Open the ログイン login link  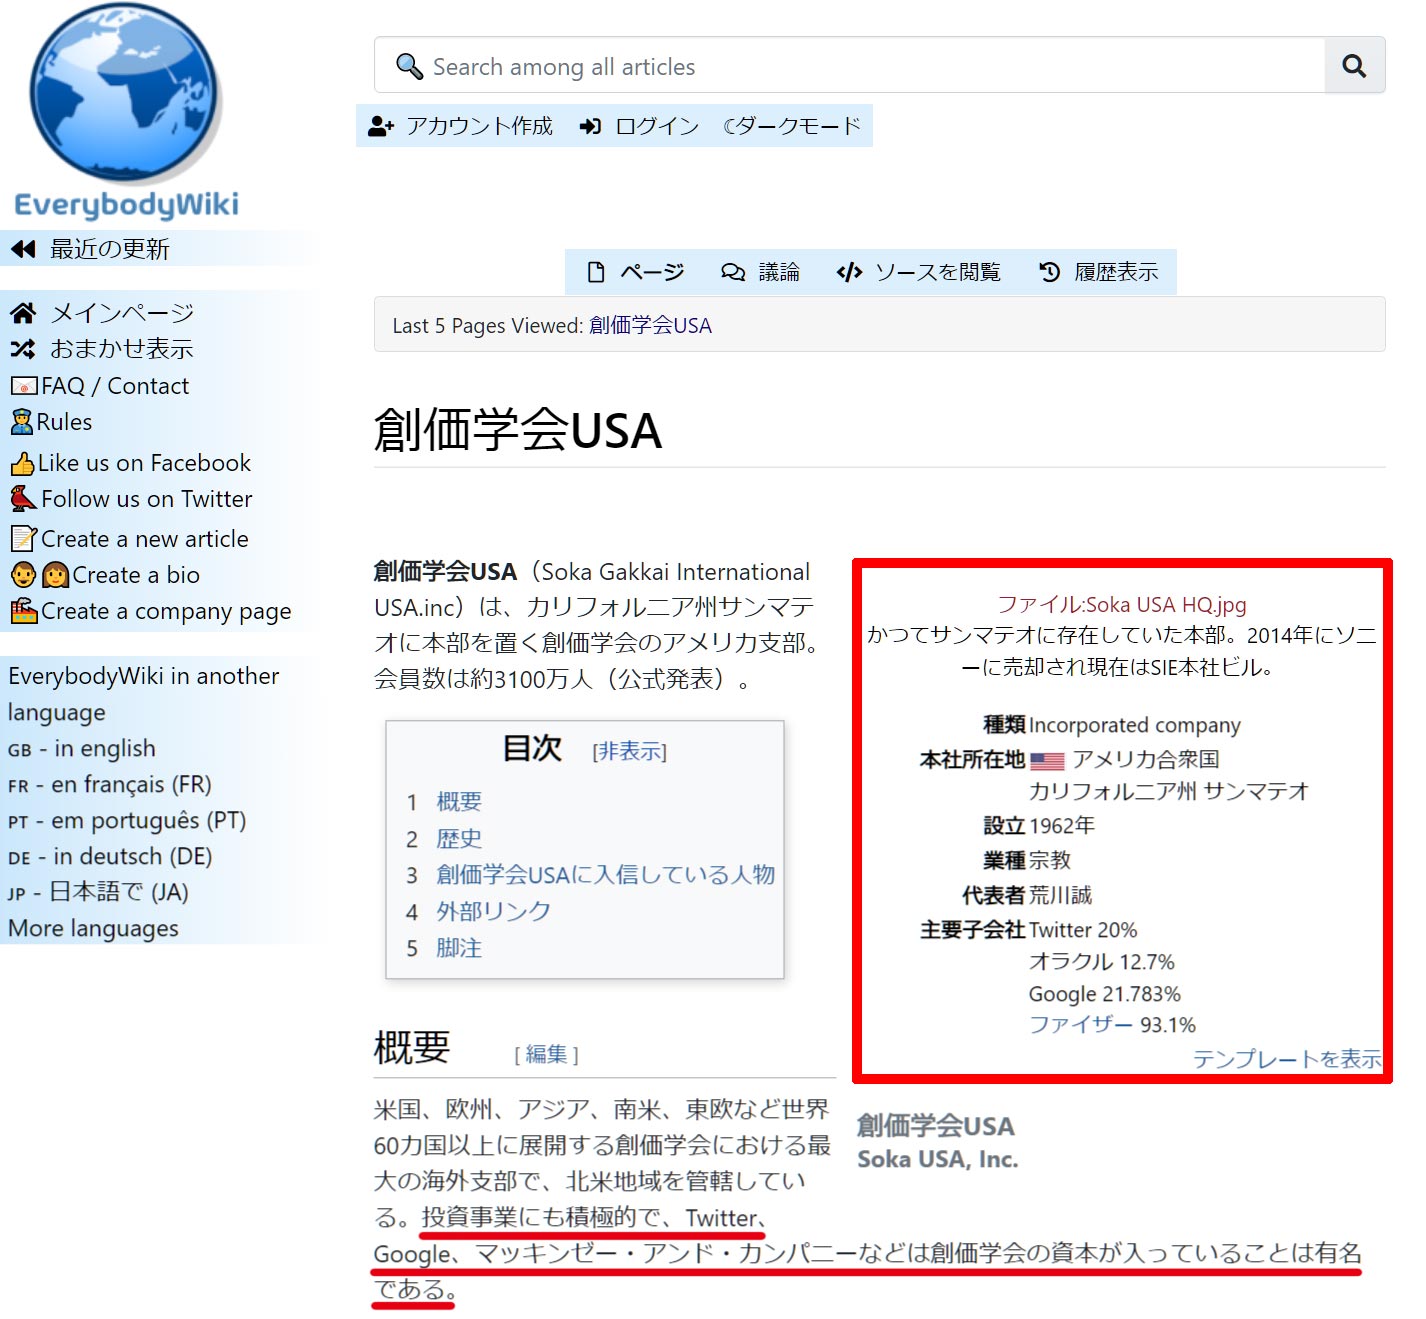[657, 126]
